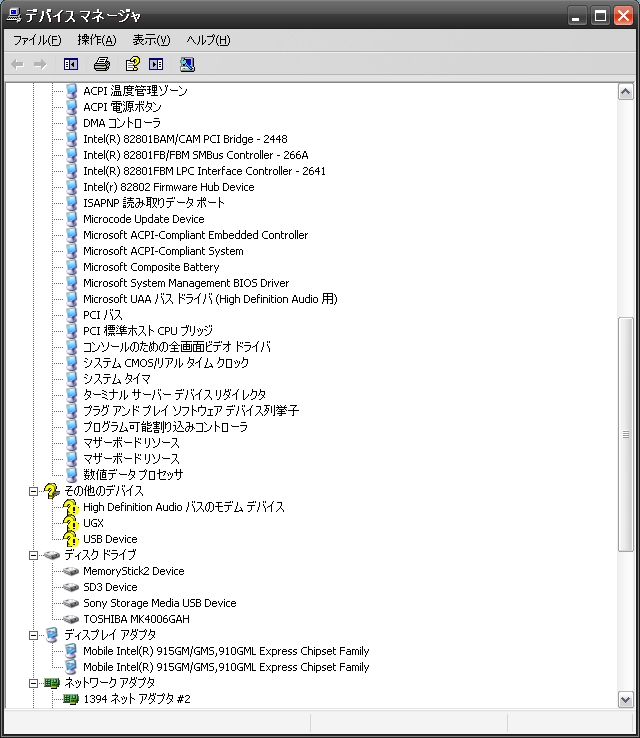This screenshot has height=738, width=640.
Task: Select the first Mobile Intel(R) 915GM/GMS display adapter
Action: point(226,651)
